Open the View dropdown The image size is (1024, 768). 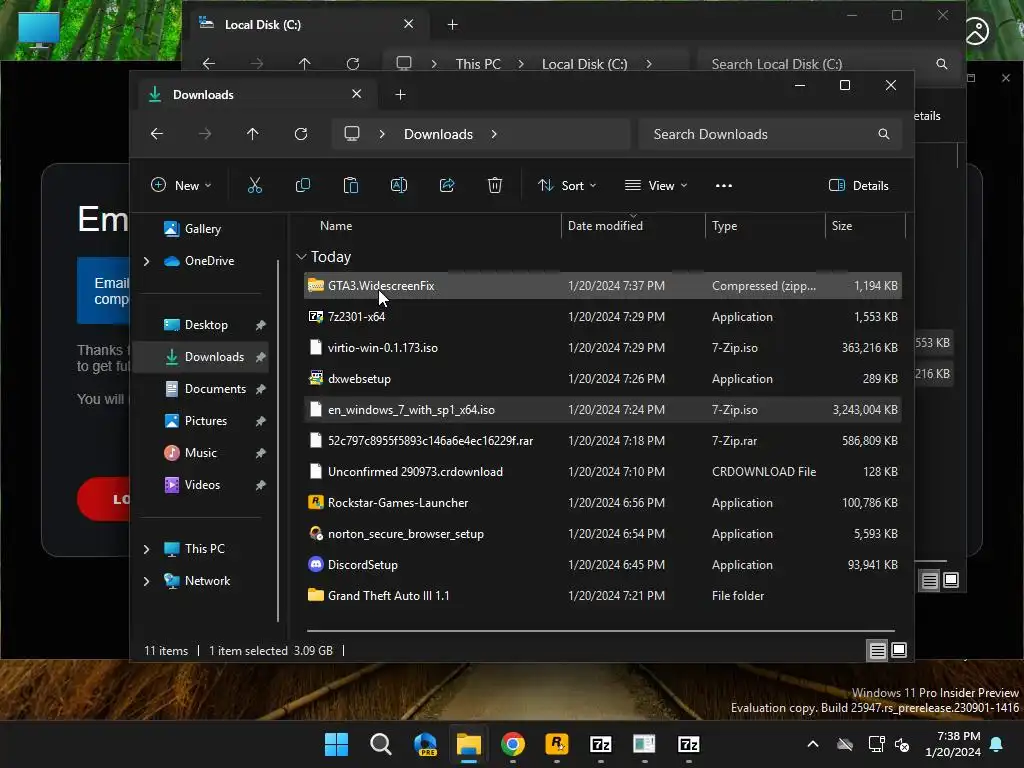point(656,185)
